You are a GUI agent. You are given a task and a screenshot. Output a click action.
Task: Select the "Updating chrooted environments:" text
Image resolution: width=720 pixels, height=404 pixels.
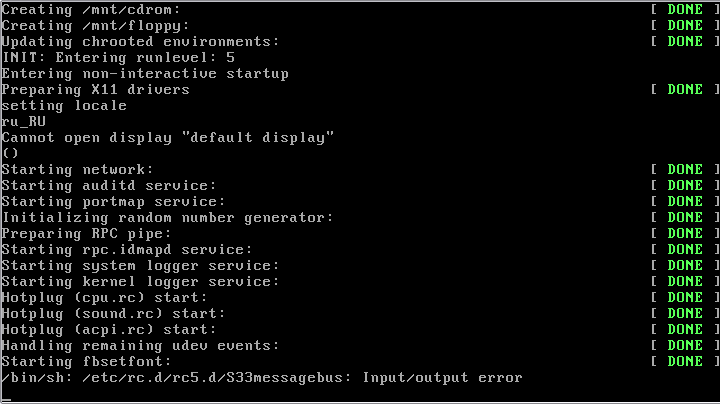point(140,41)
